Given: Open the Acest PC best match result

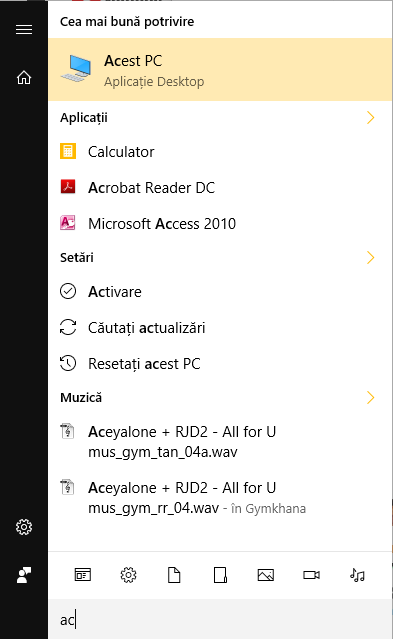Looking at the screenshot, I should pyautogui.click(x=220, y=70).
